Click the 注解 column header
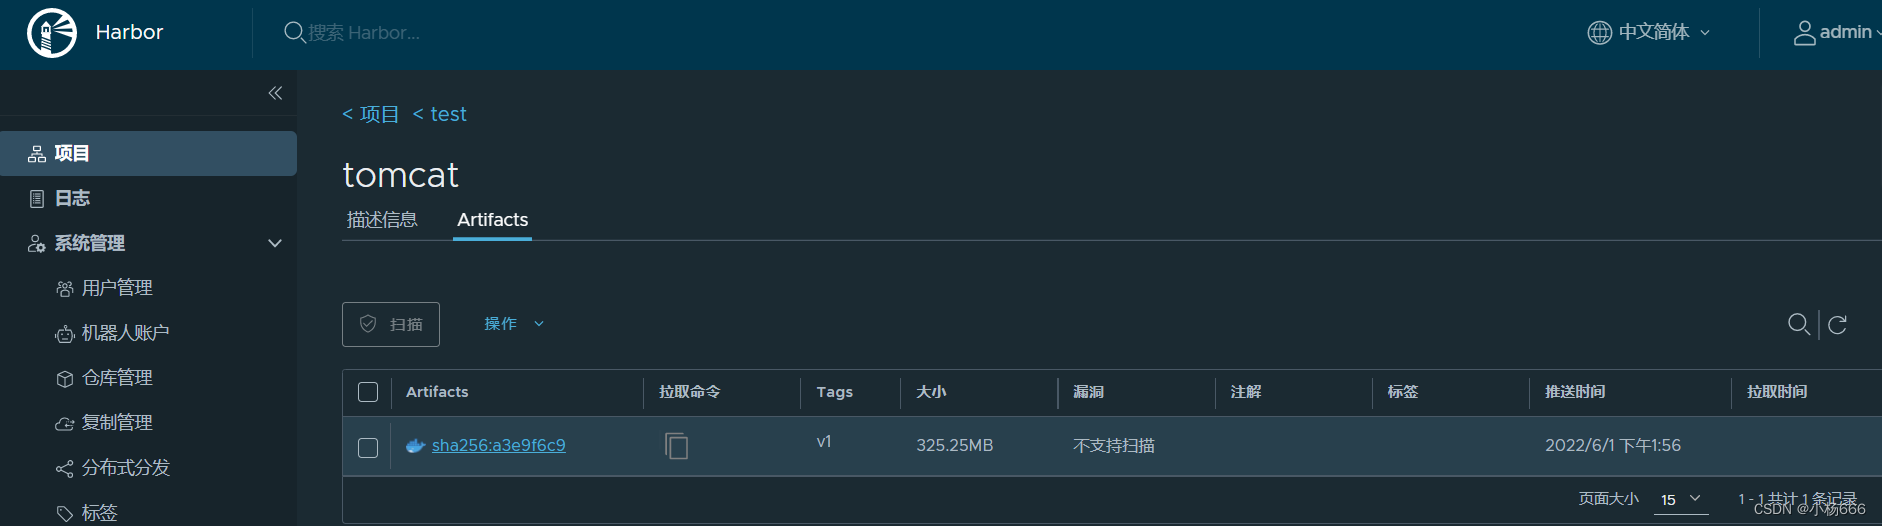Image resolution: width=1882 pixels, height=526 pixels. [1245, 392]
